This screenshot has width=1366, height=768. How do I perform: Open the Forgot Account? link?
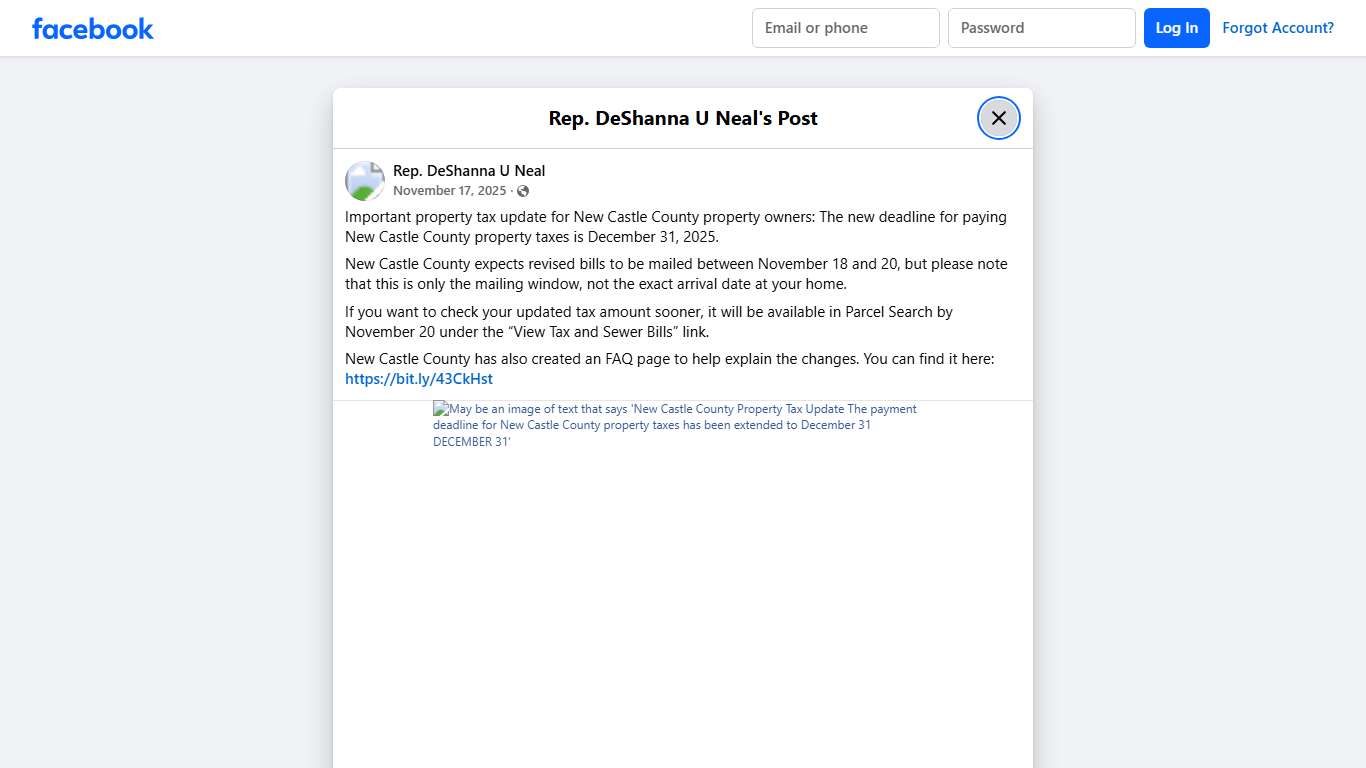pos(1278,27)
